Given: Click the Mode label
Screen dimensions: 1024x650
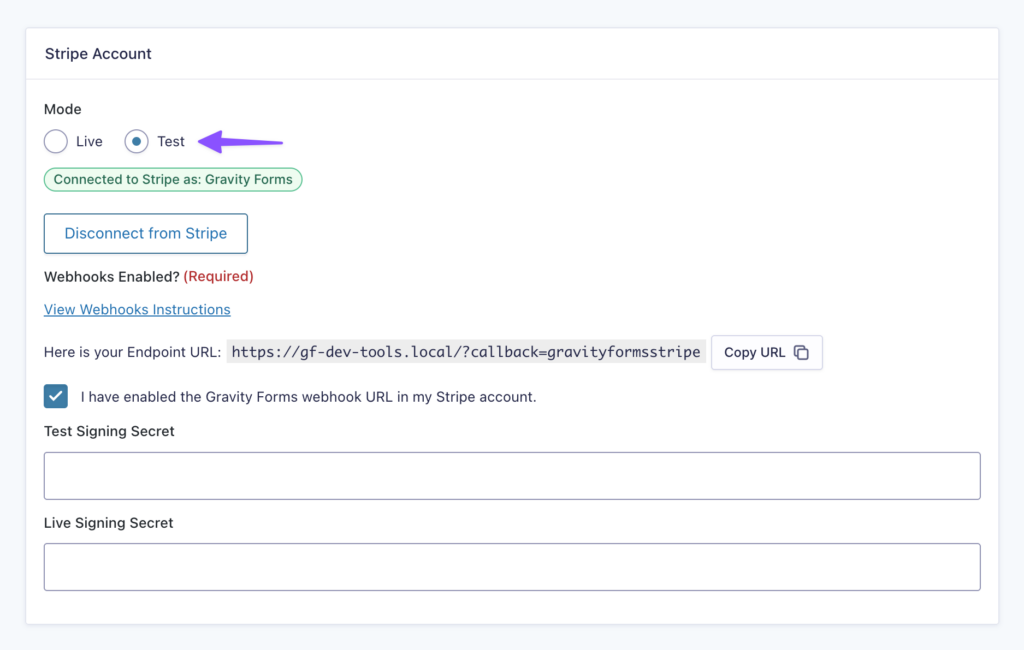Looking at the screenshot, I should click(x=63, y=109).
